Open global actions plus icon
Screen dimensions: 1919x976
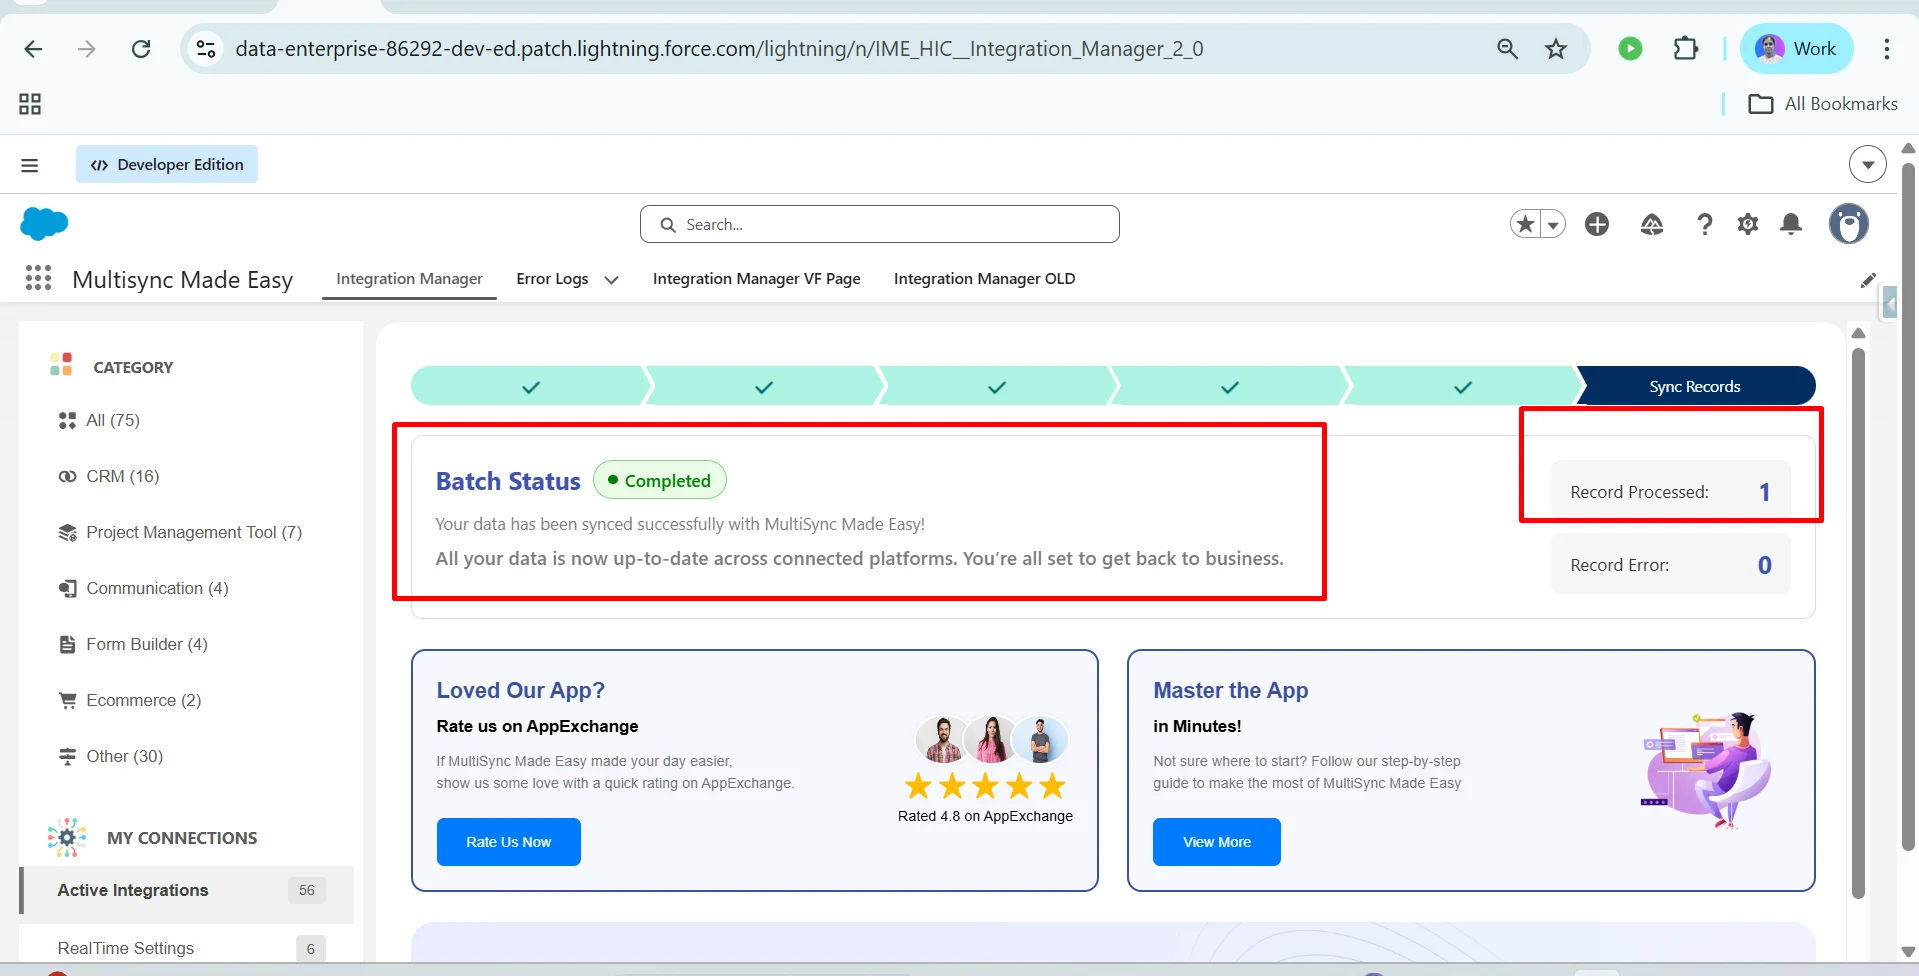pos(1597,224)
